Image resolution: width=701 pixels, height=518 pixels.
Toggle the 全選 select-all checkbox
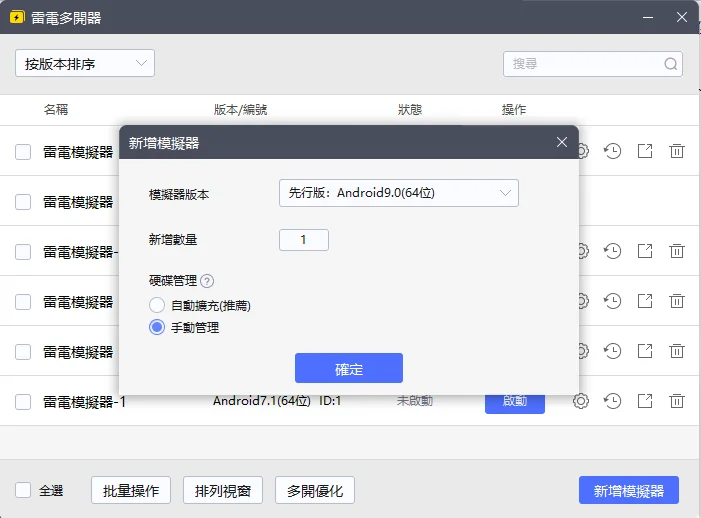click(x=23, y=490)
